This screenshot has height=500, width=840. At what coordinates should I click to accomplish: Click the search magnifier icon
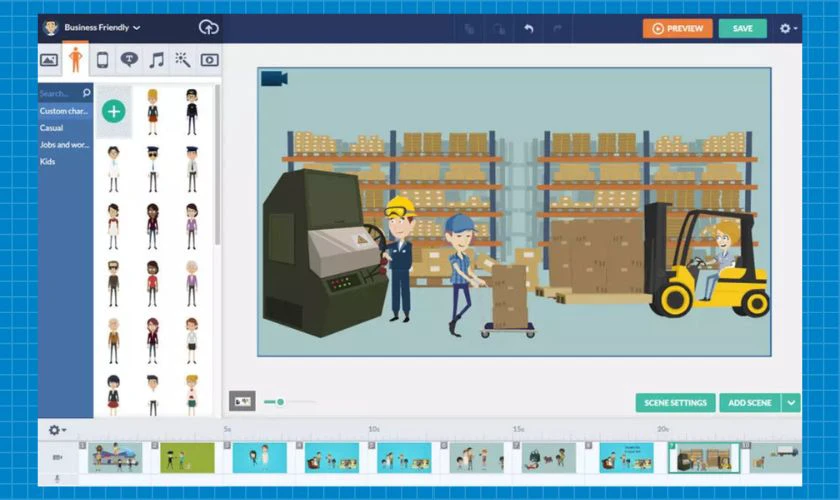[86, 93]
